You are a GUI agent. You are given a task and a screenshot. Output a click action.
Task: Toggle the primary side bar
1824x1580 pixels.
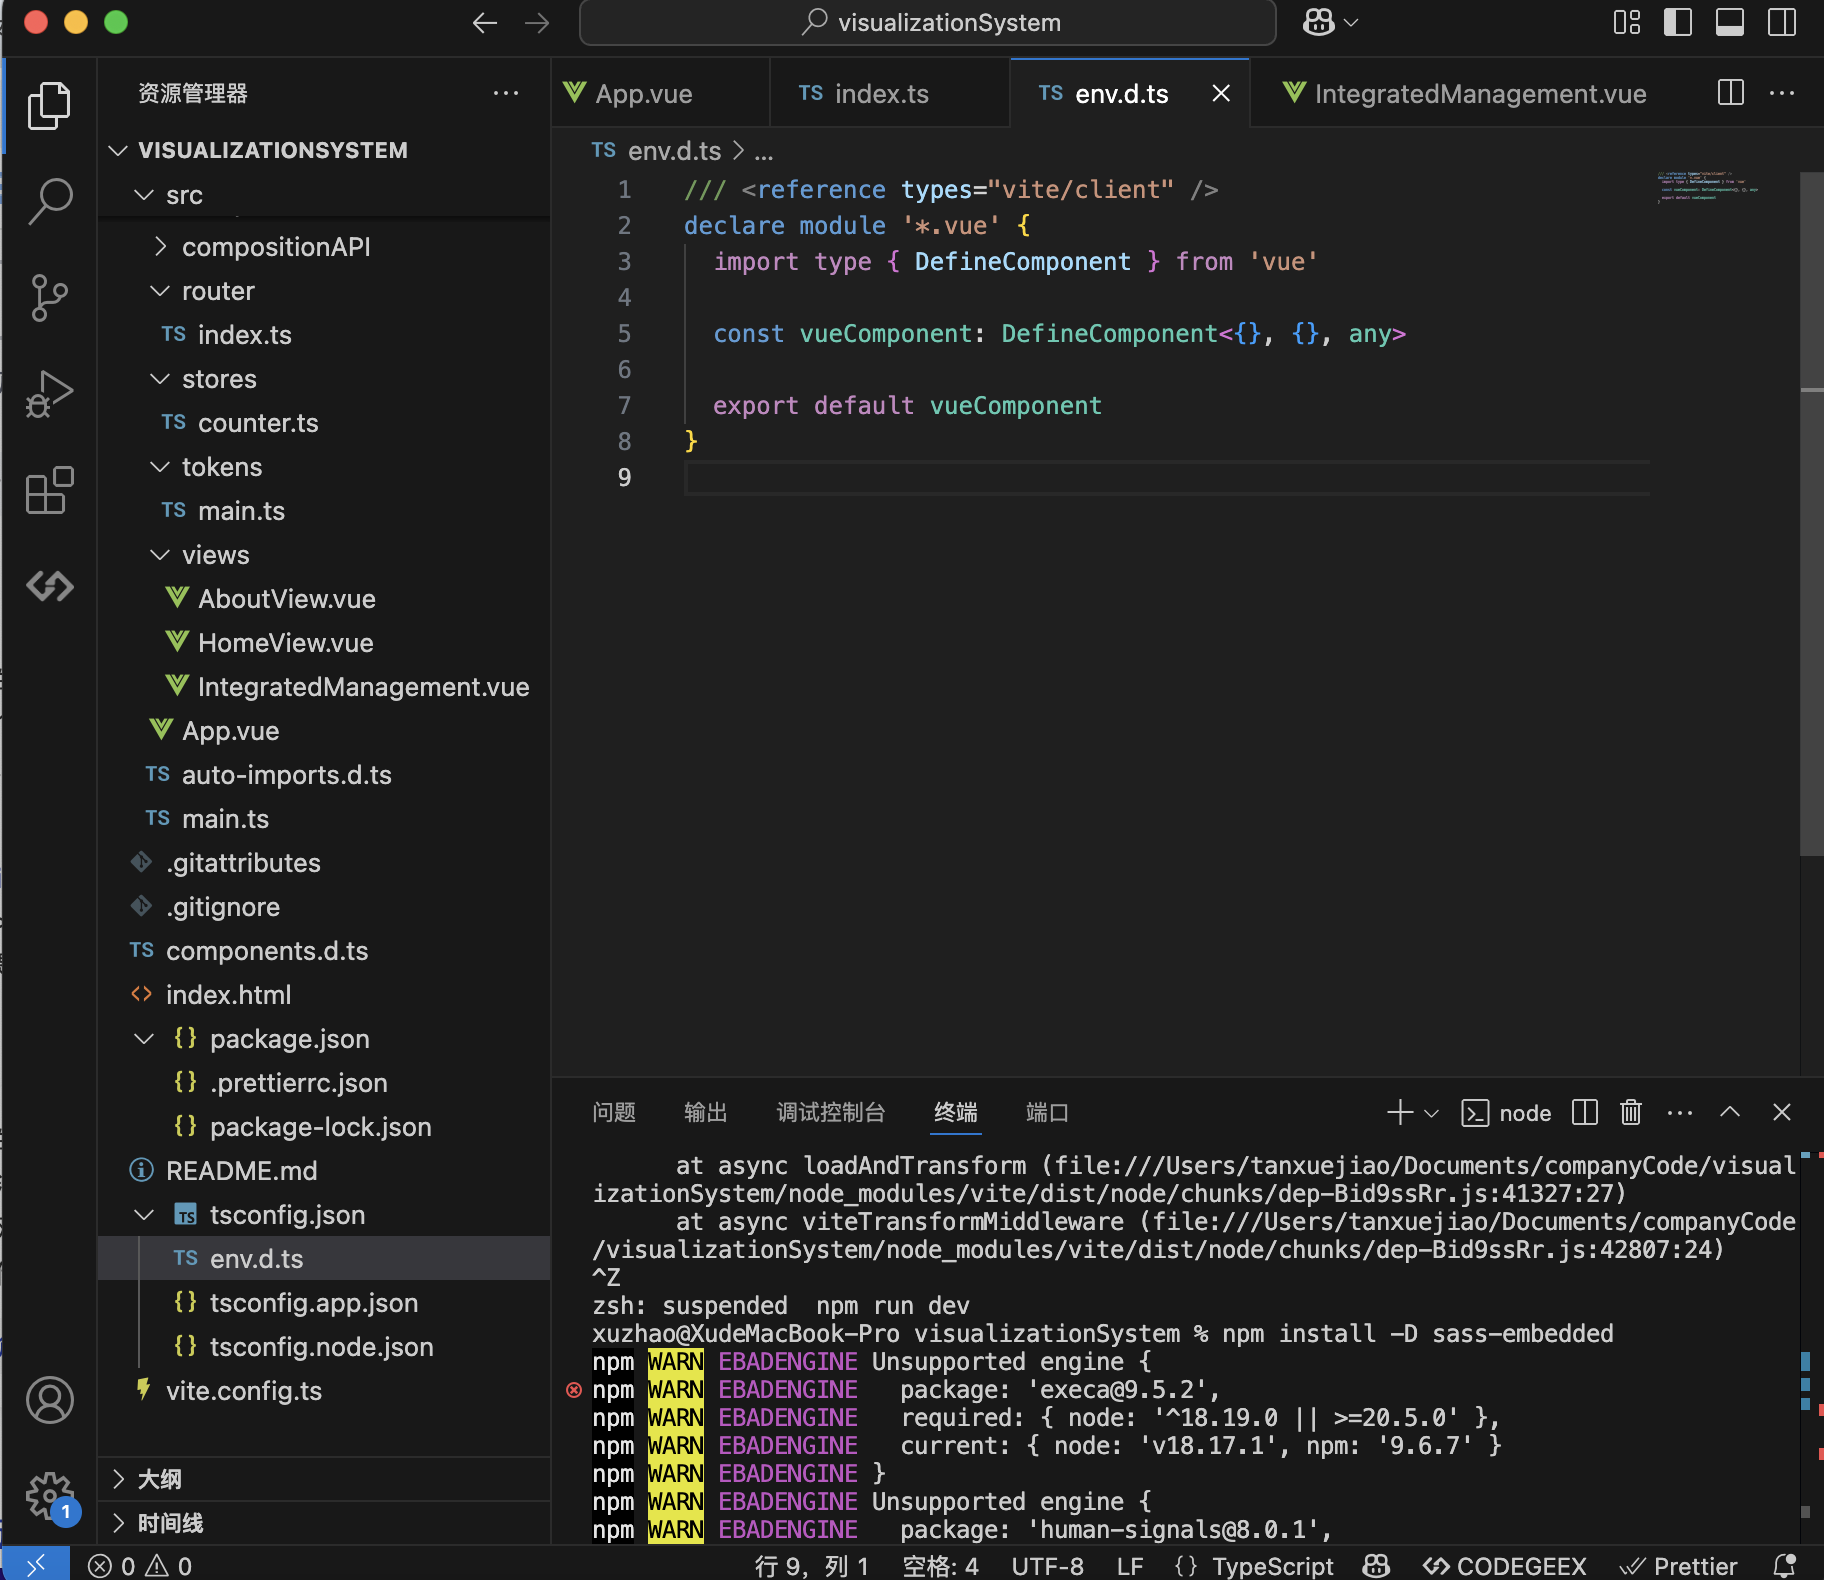coord(1678,22)
